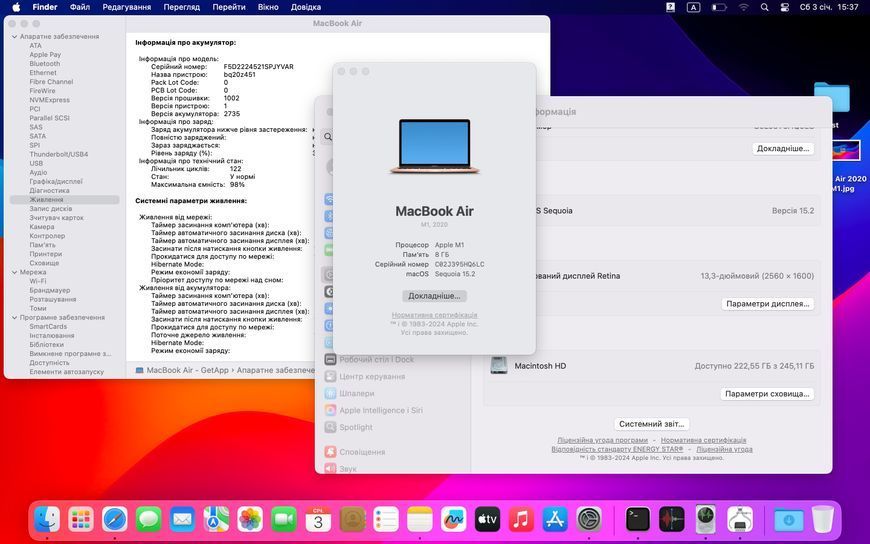
Task: Open the Contacts app in the Dock
Action: click(x=352, y=520)
